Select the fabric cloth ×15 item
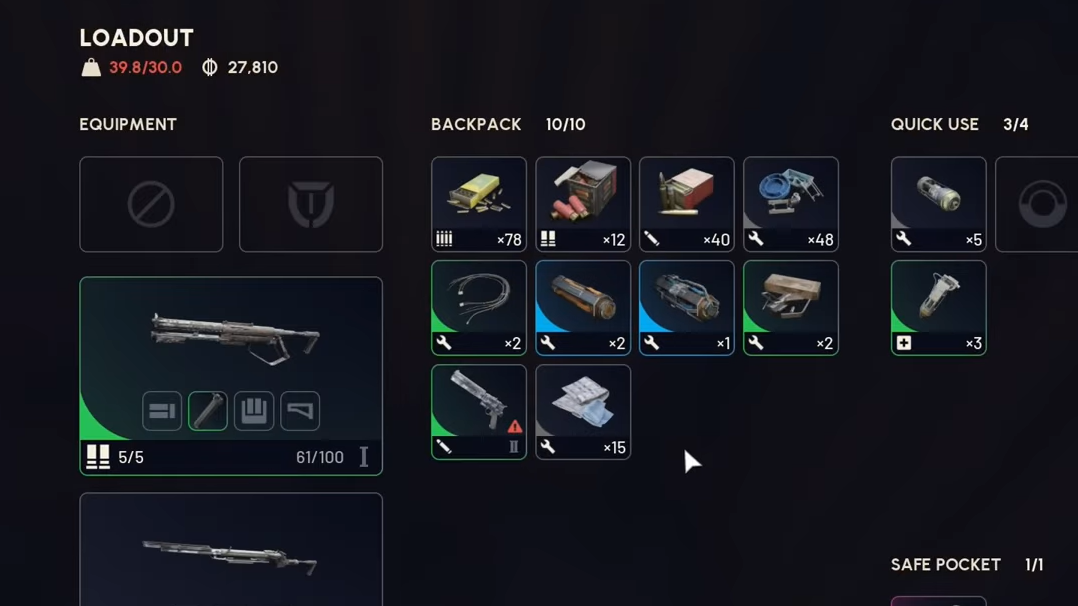This screenshot has width=1078, height=606. point(583,411)
